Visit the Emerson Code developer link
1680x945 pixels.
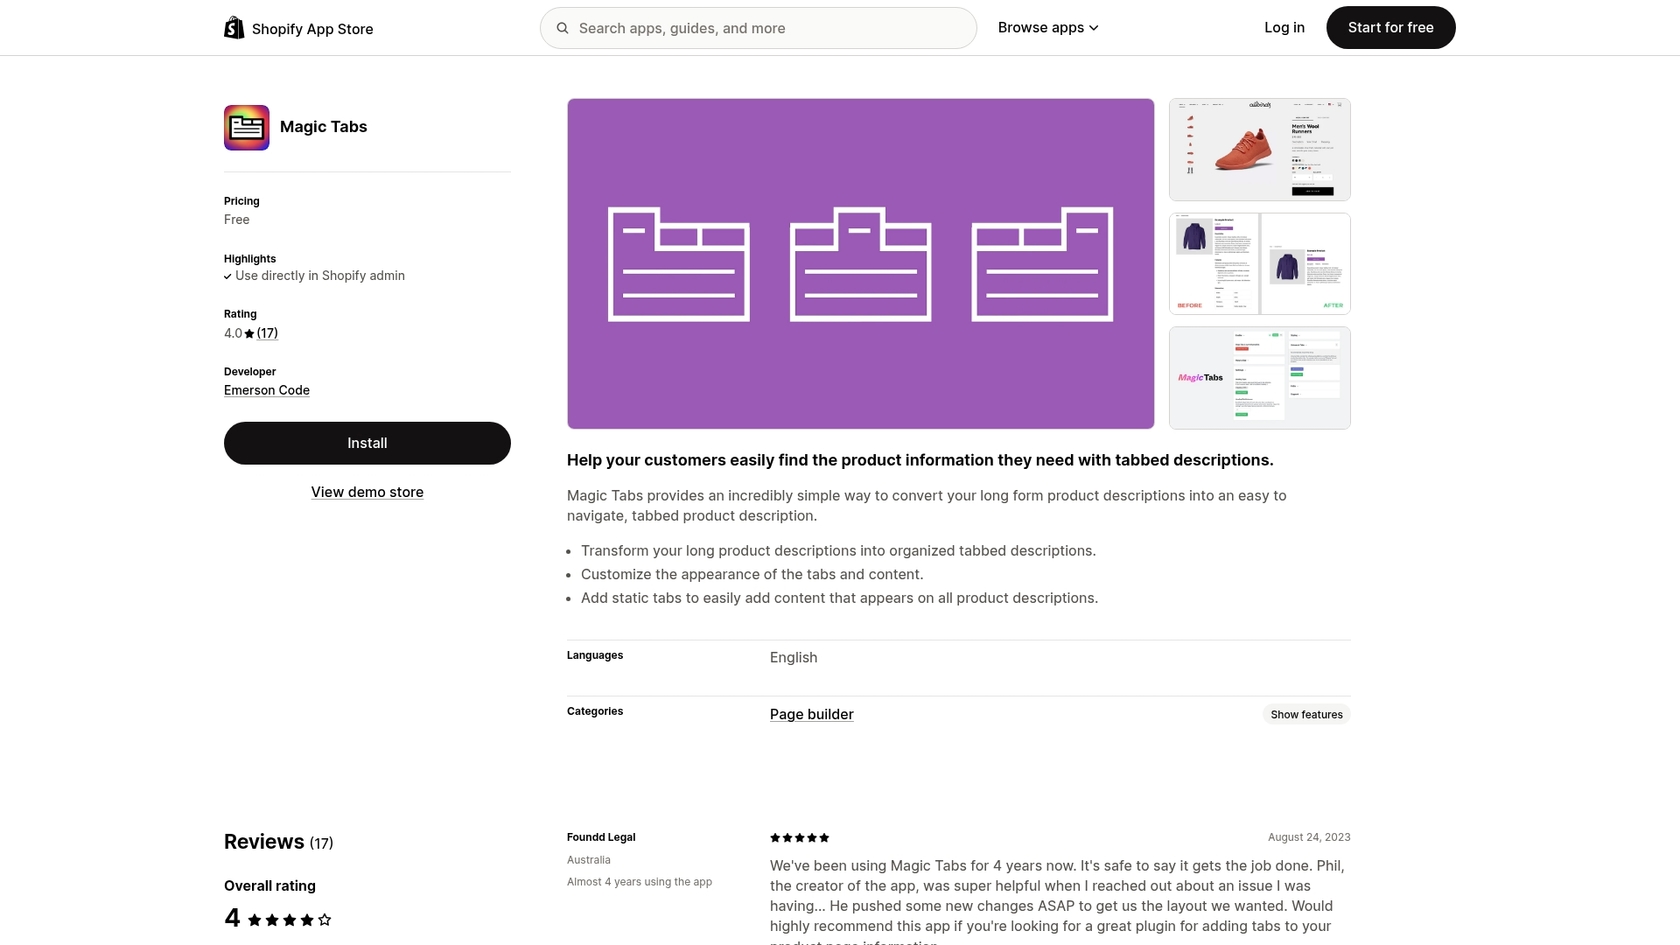(266, 390)
